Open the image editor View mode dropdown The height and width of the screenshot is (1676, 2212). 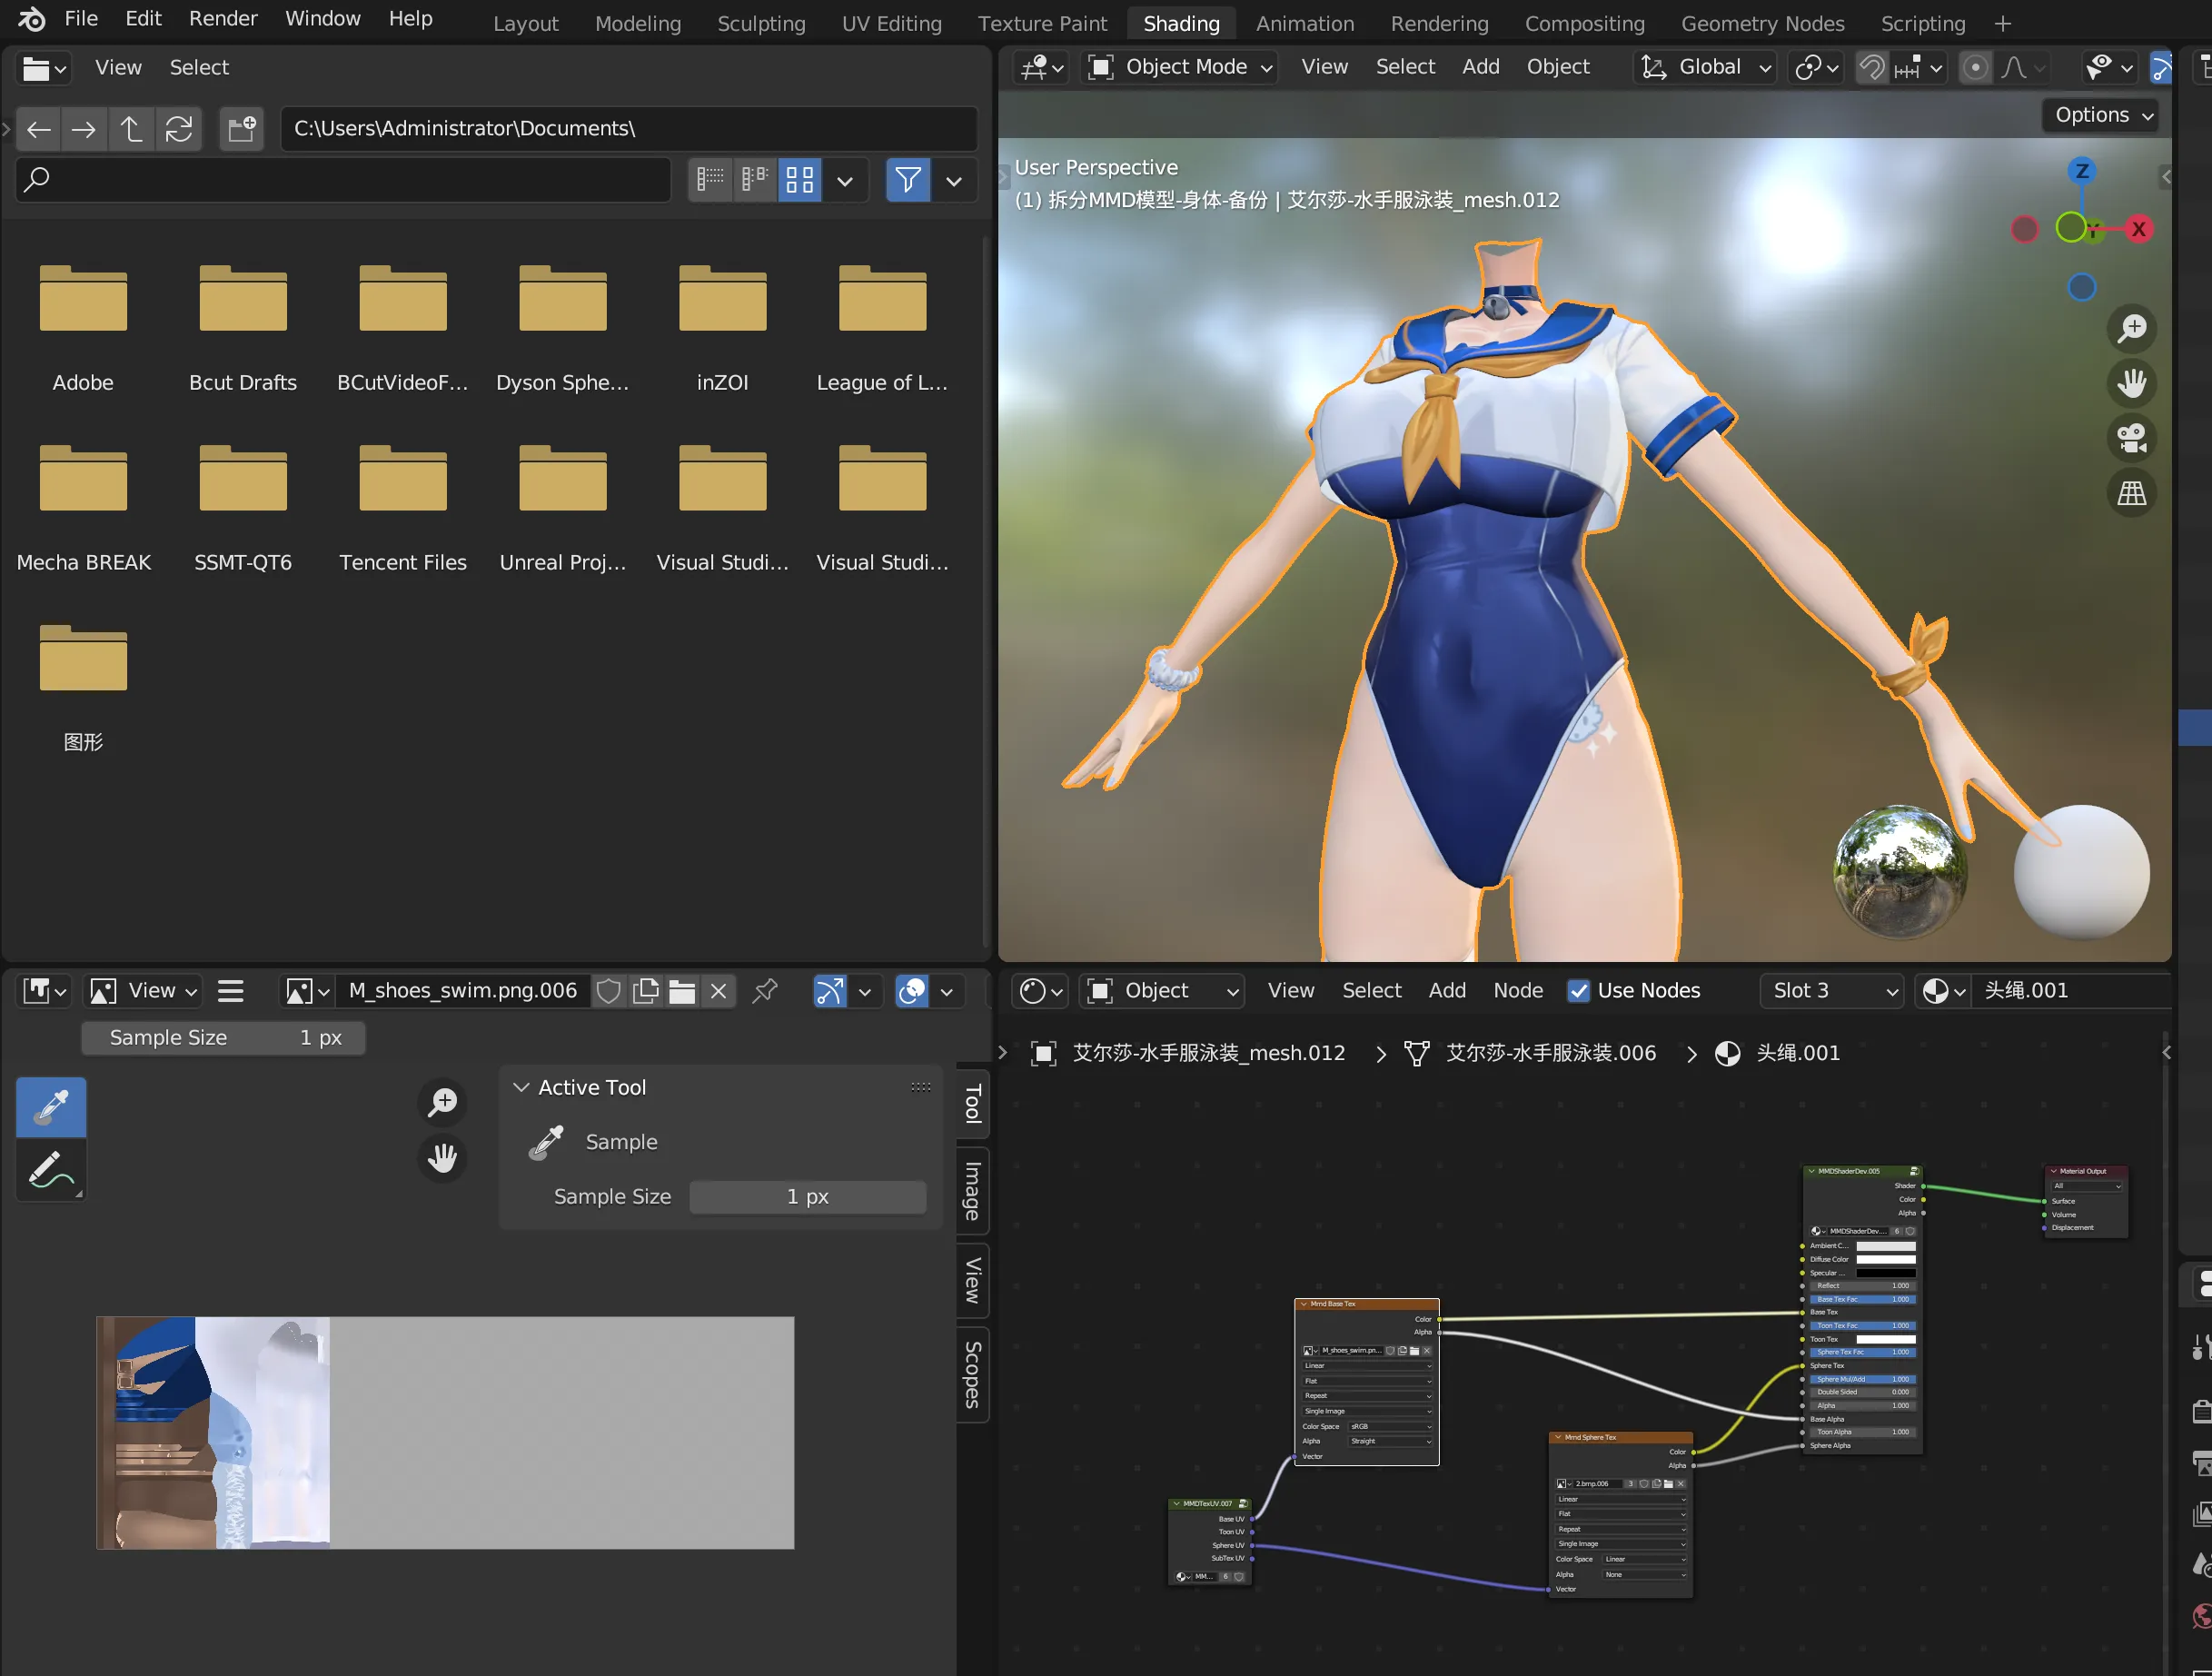click(142, 991)
